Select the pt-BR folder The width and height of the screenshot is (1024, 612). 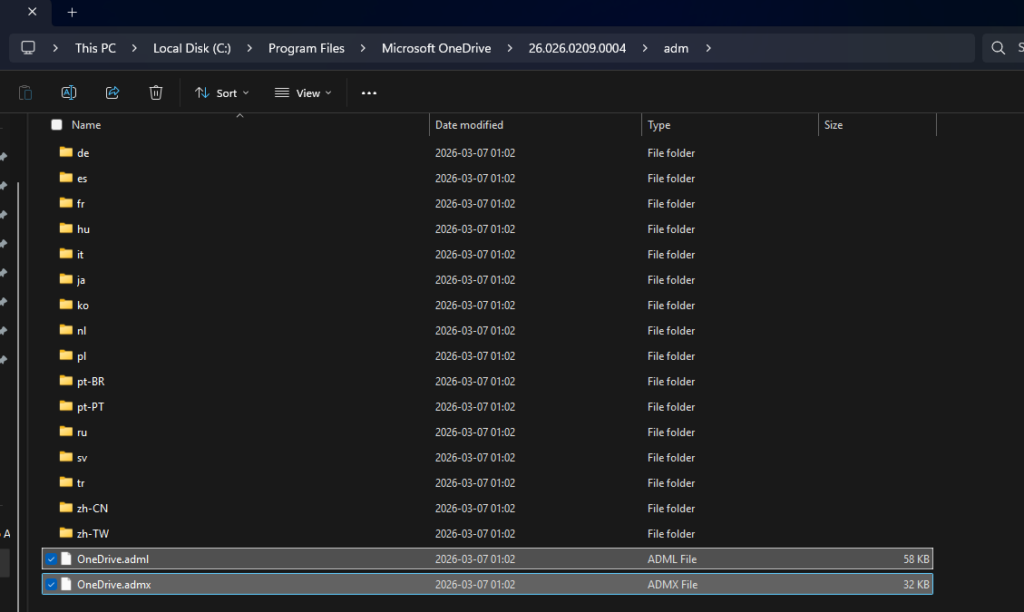point(90,381)
